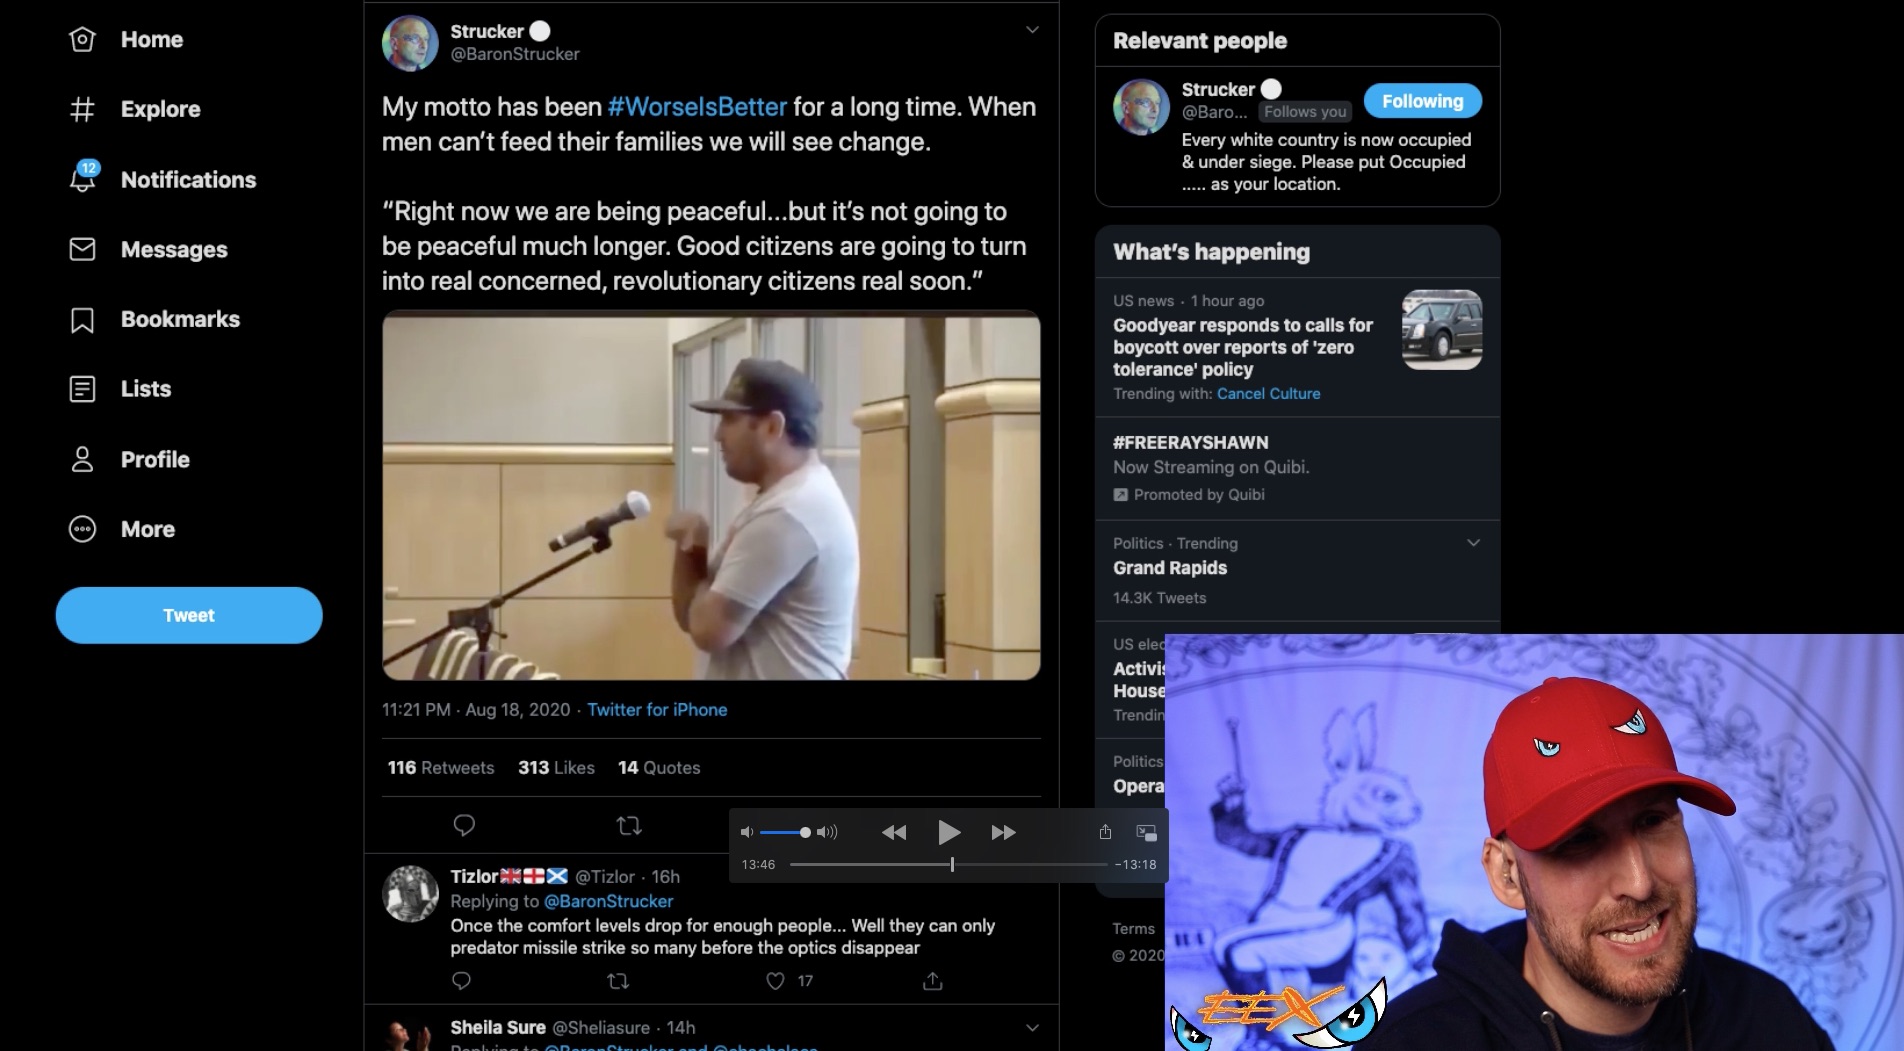Image resolution: width=1904 pixels, height=1051 pixels.
Task: Expand the main tweet options chevron
Action: pyautogui.click(x=1032, y=30)
